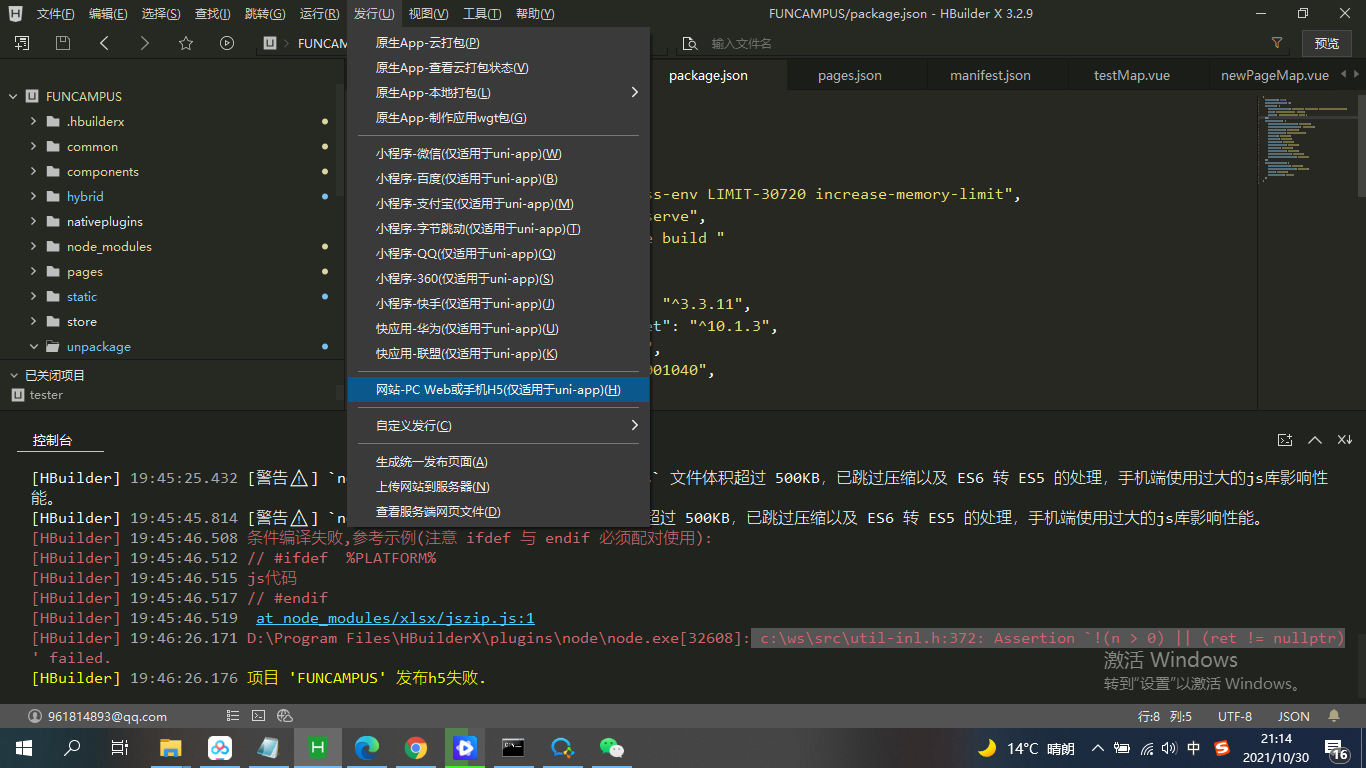
Task: Click the user account icon in status bar
Action: (35, 716)
